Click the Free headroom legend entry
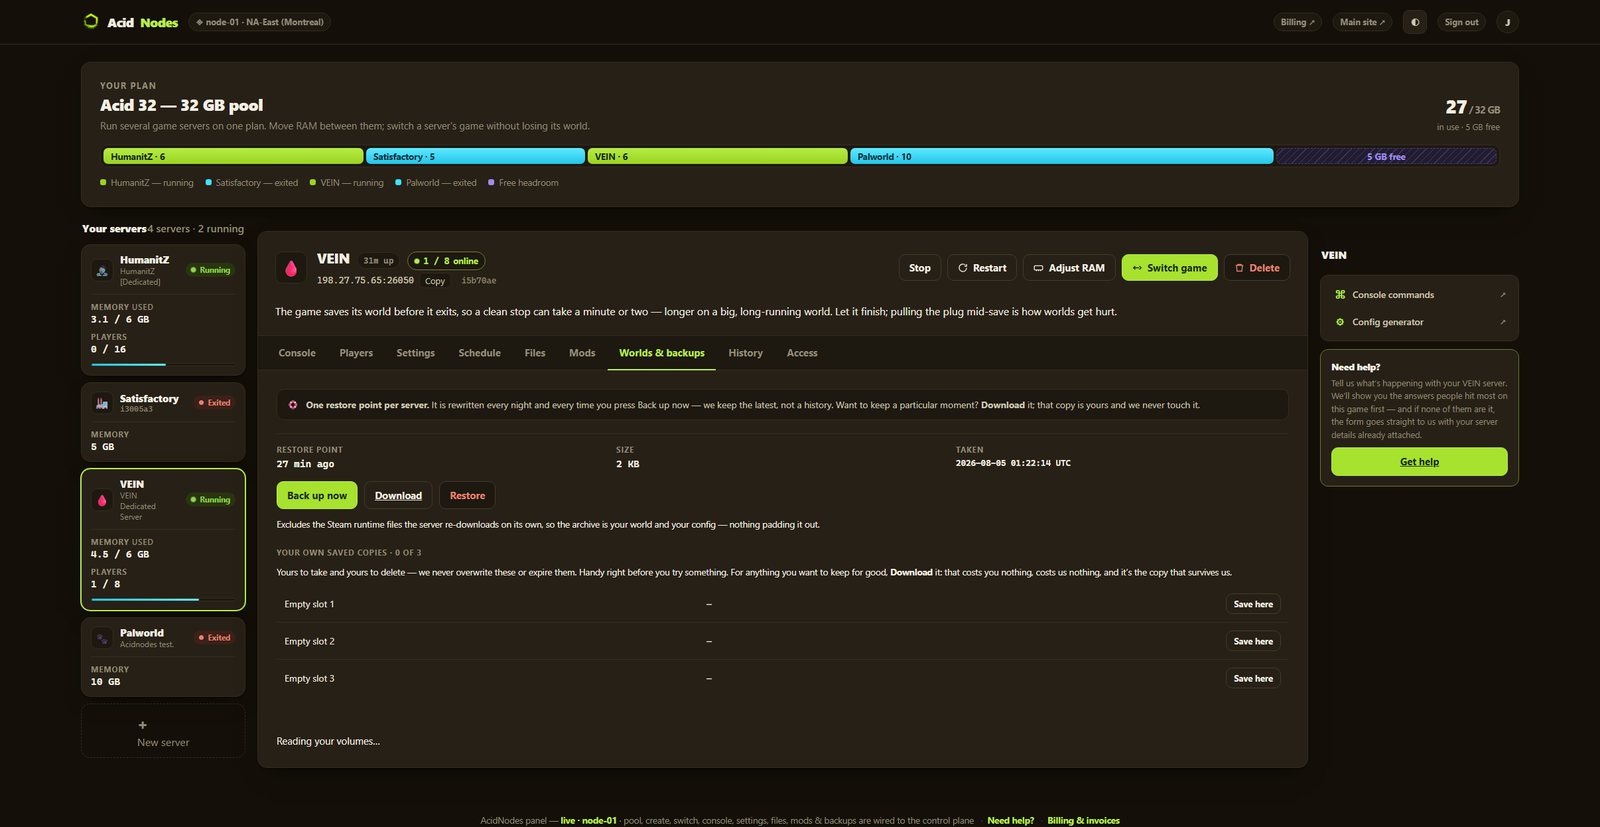 523,183
